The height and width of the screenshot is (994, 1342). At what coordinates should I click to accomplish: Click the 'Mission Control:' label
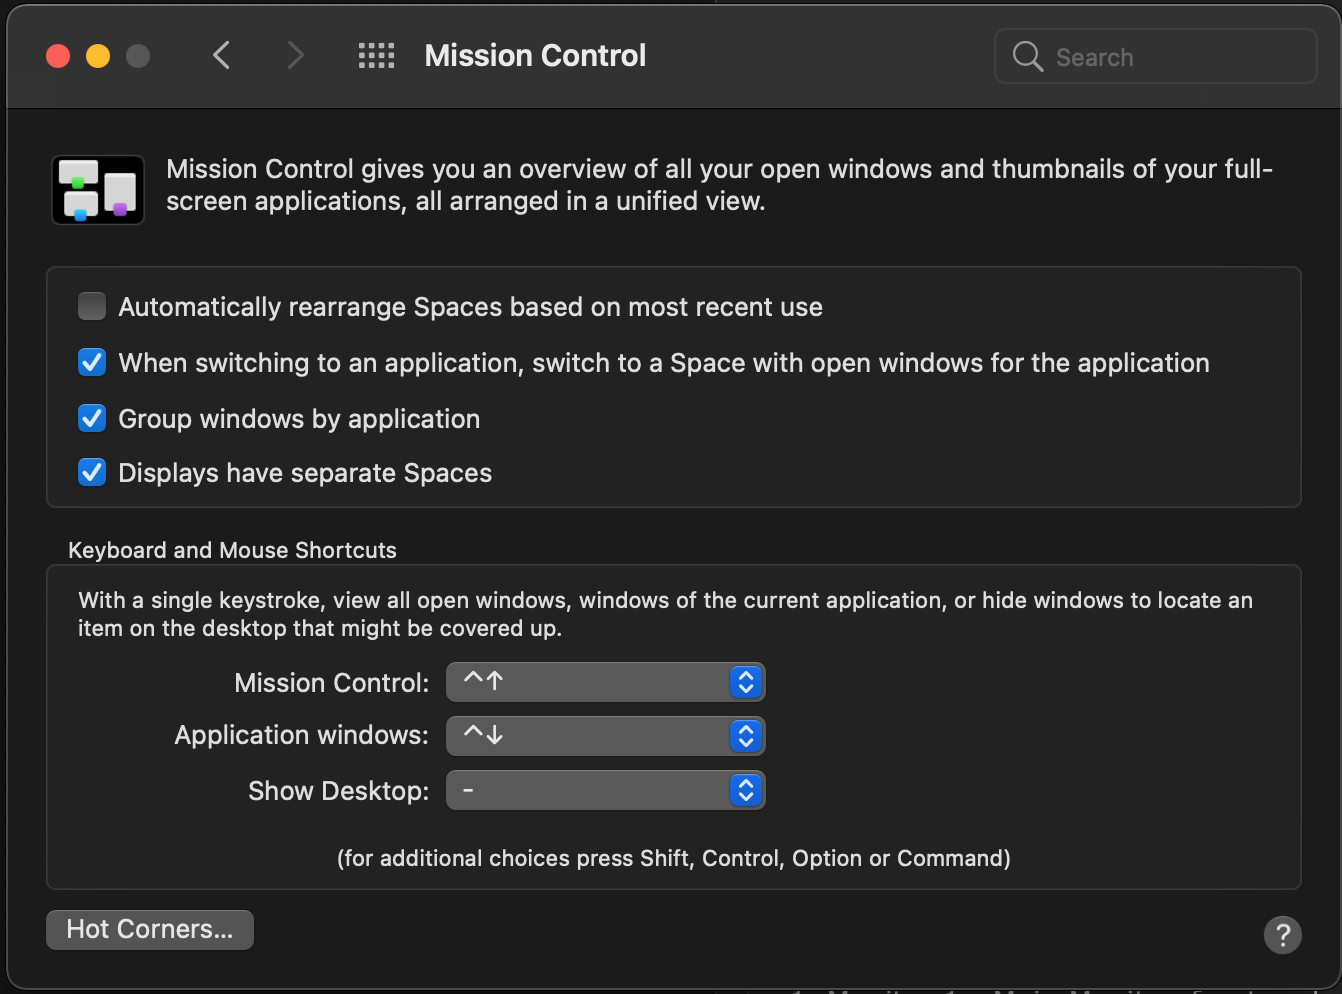(332, 683)
